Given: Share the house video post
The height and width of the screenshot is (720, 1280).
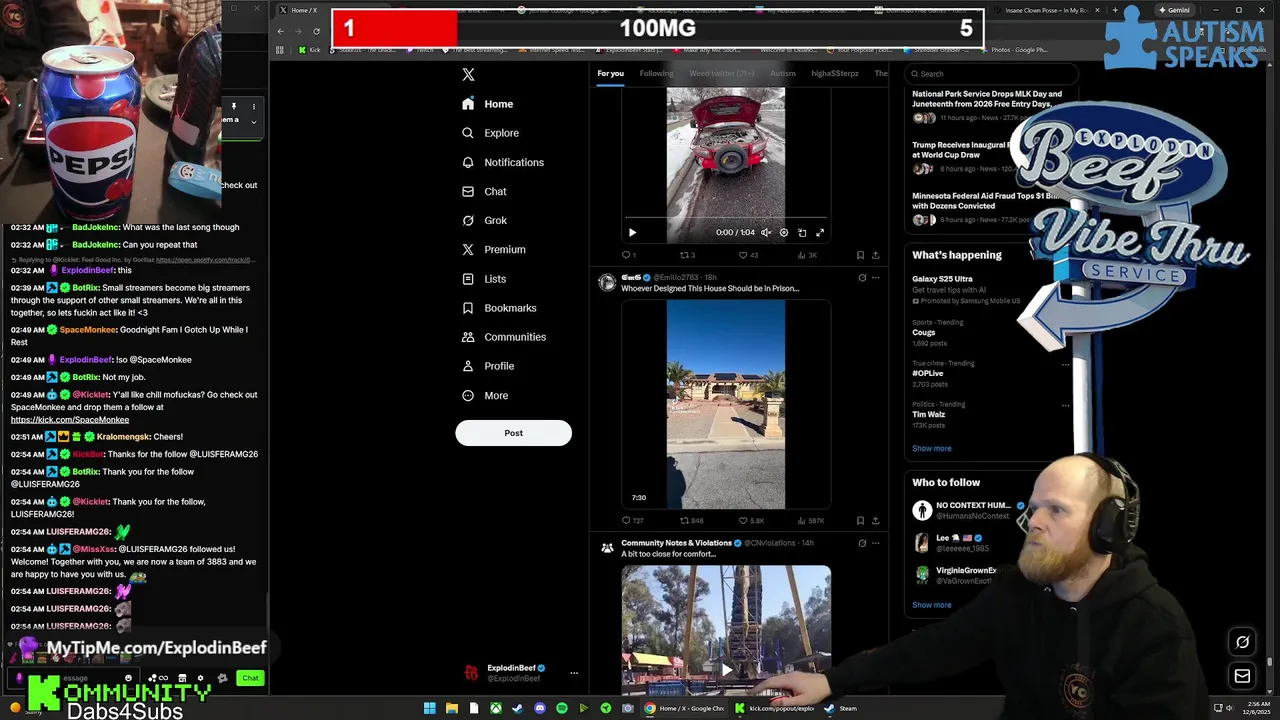Looking at the screenshot, I should point(876,520).
